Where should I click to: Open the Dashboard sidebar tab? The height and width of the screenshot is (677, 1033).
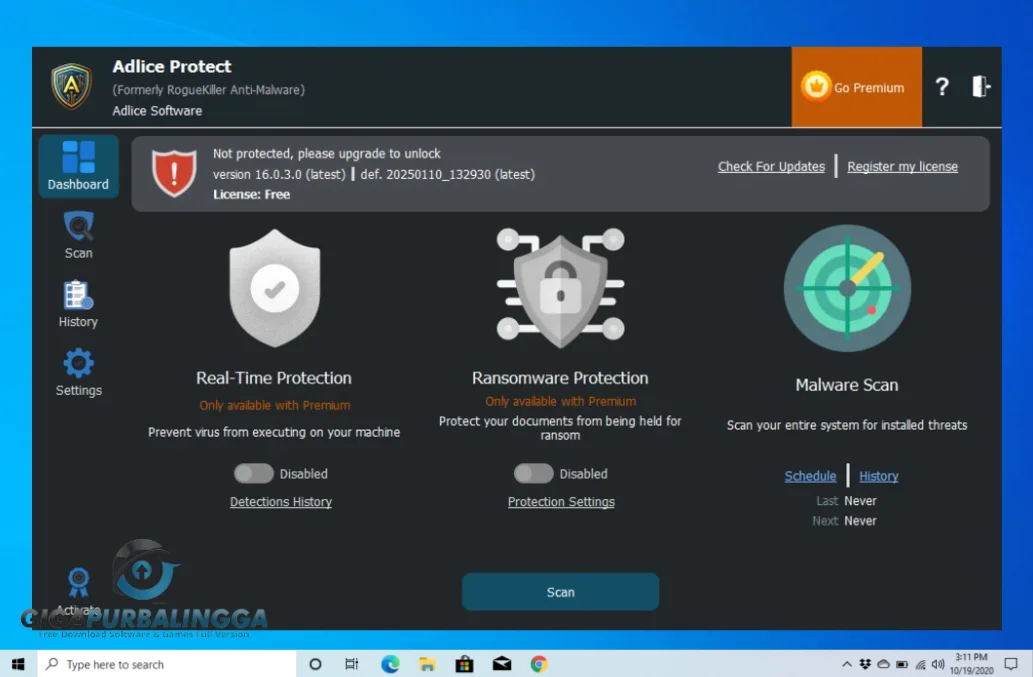[x=78, y=166]
